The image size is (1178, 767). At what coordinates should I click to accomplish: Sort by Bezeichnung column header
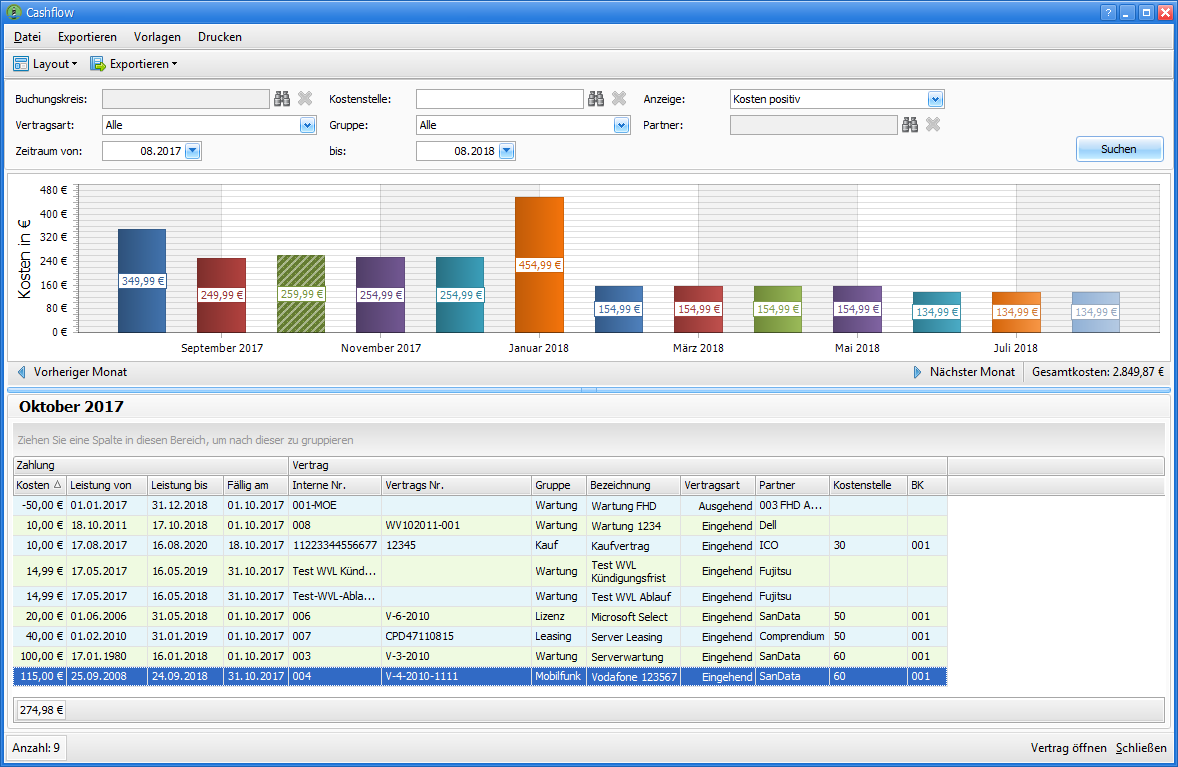633,485
